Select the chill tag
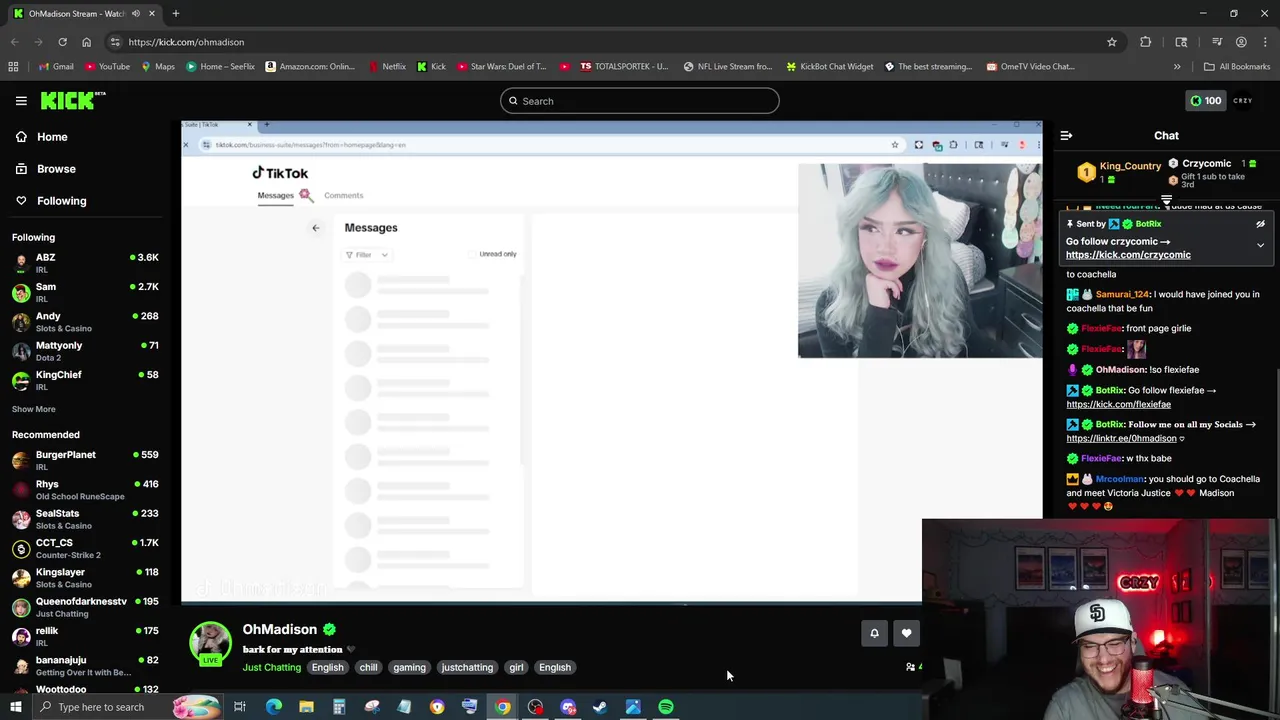1280x720 pixels. [369, 668]
